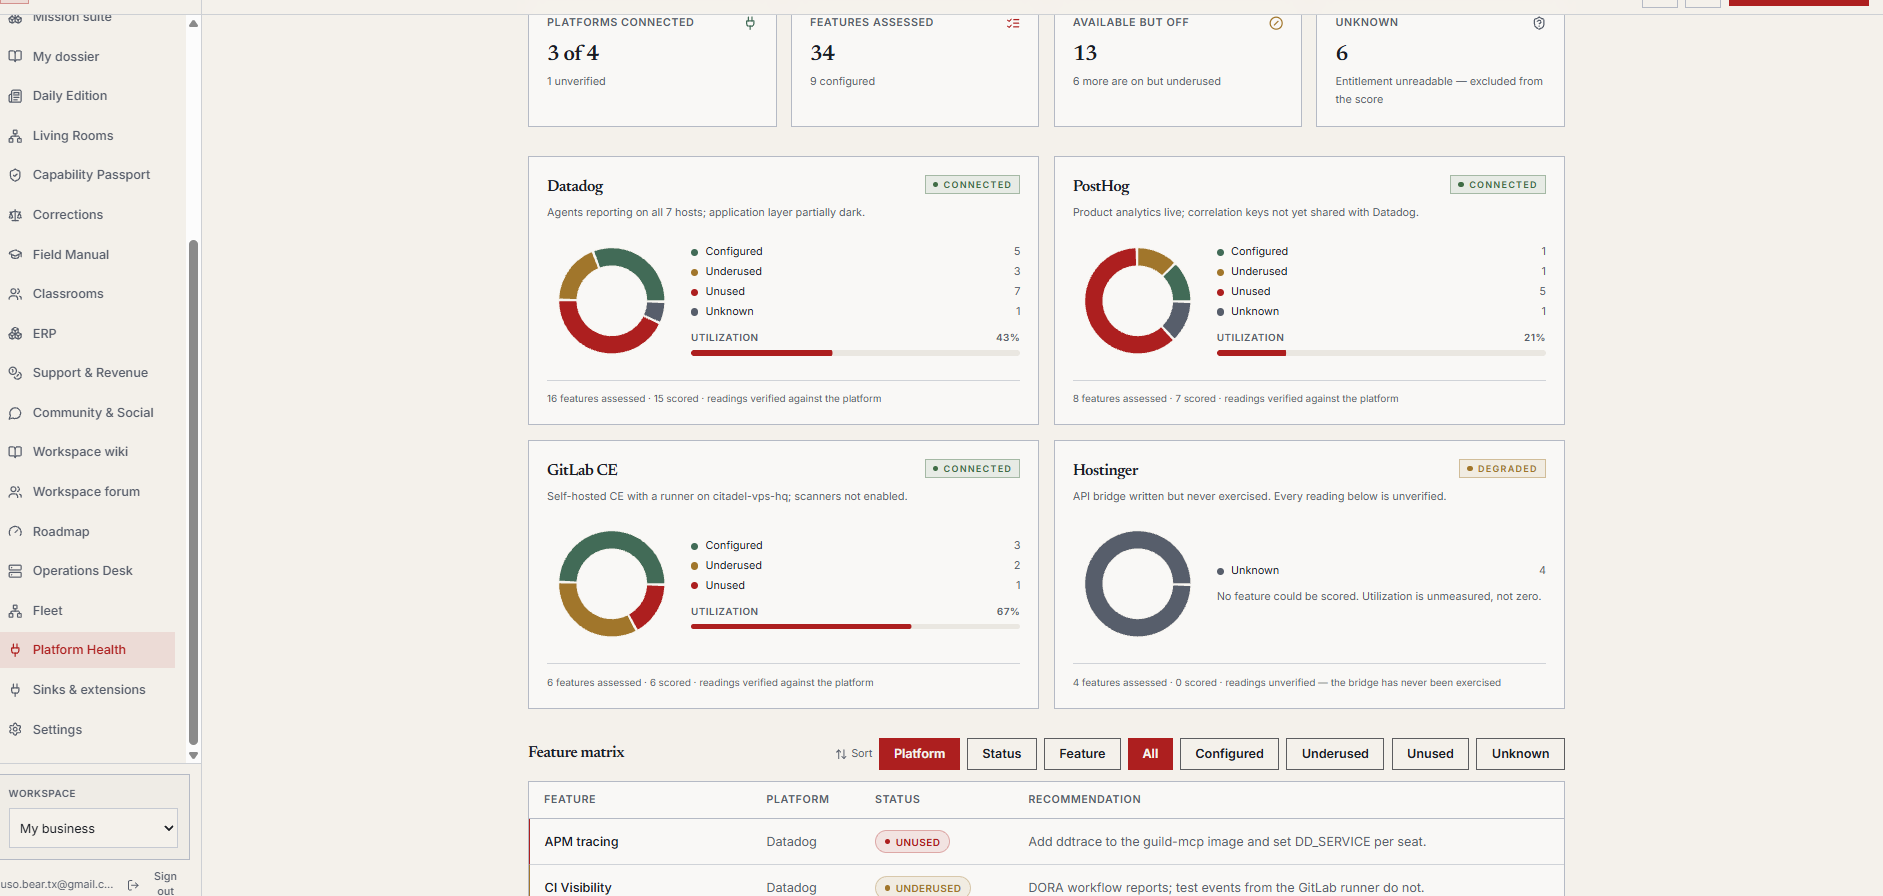The width and height of the screenshot is (1883, 896).
Task: Click the Datadog utilization progress bar
Action: click(855, 353)
